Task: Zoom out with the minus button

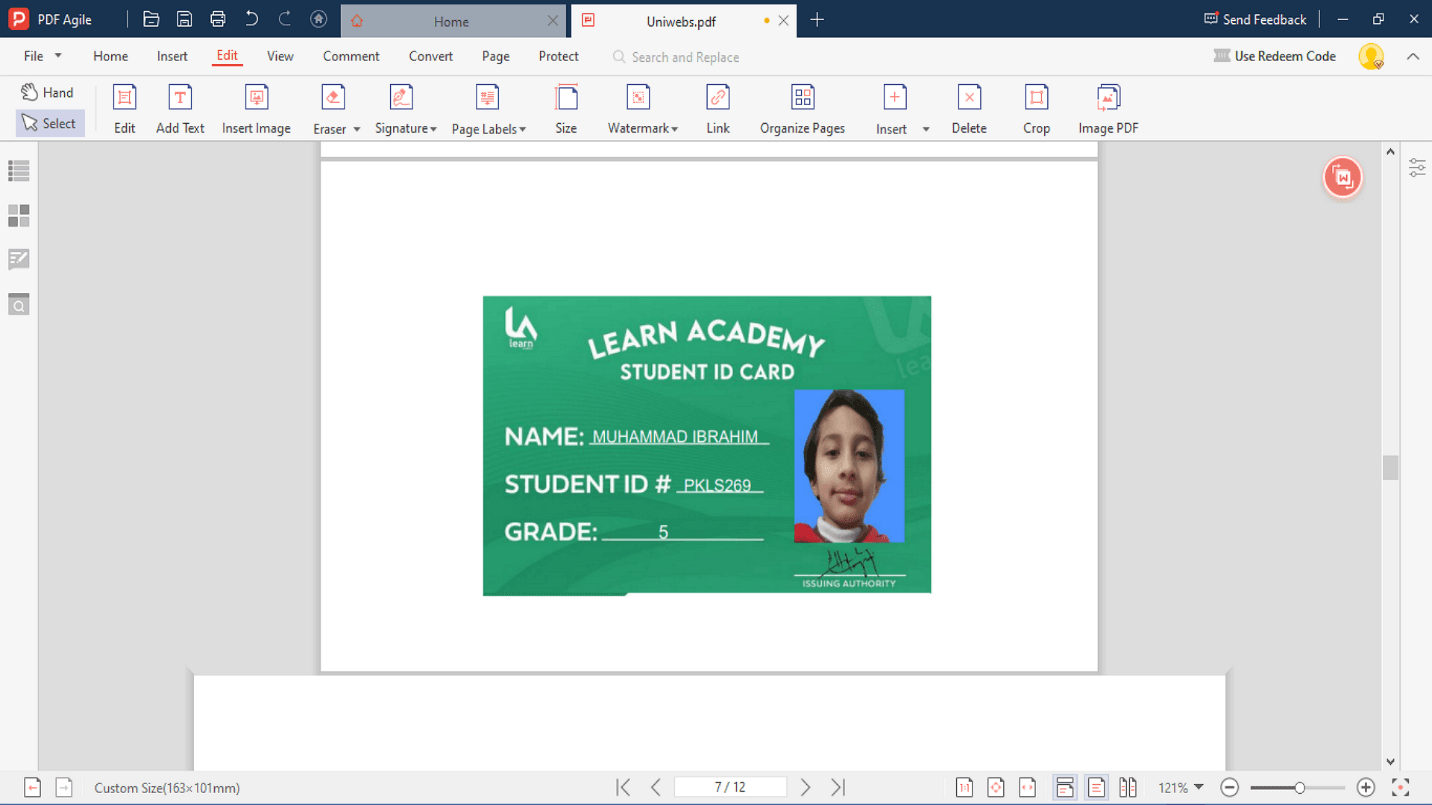Action: (x=1230, y=788)
